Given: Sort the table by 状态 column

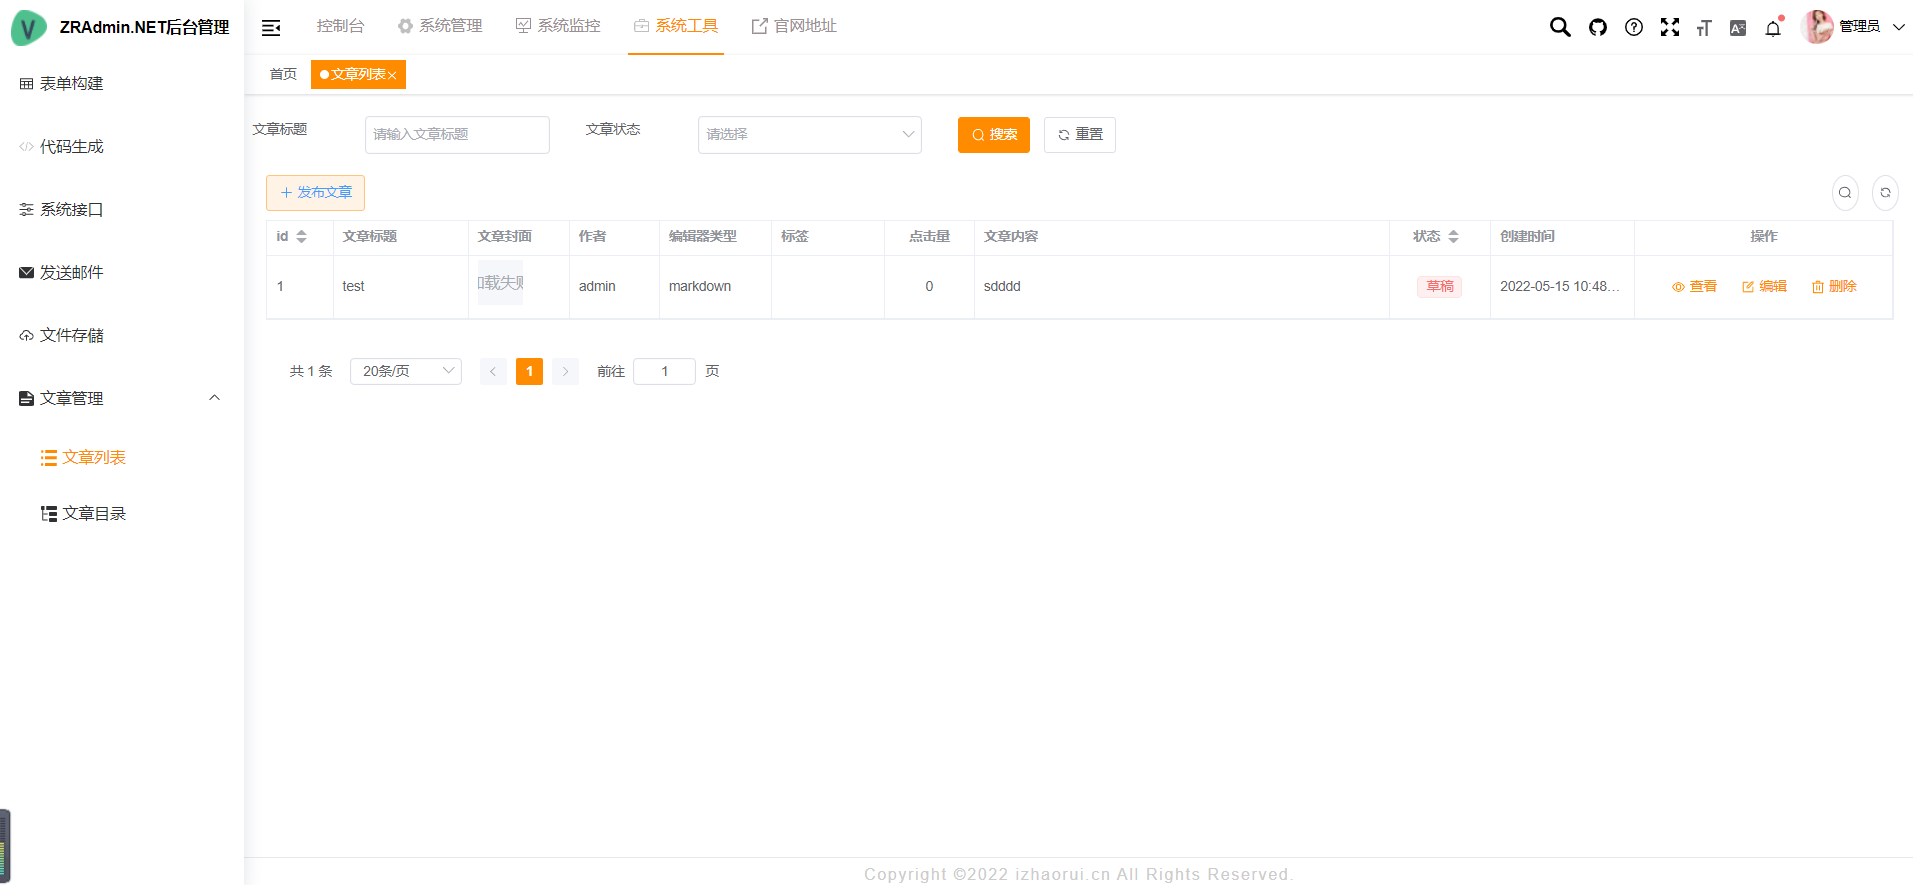Looking at the screenshot, I should (x=1453, y=237).
